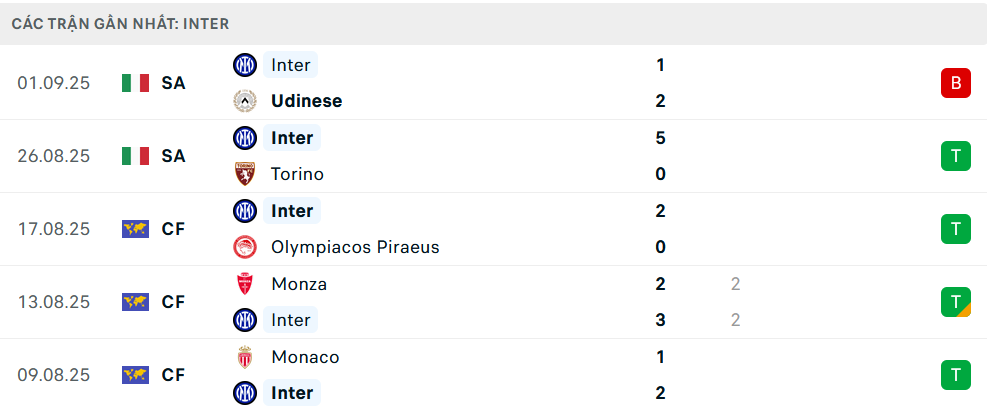This screenshot has height=408, width=987.
Task: Click the 09.08.25 match date
Action: (54, 375)
